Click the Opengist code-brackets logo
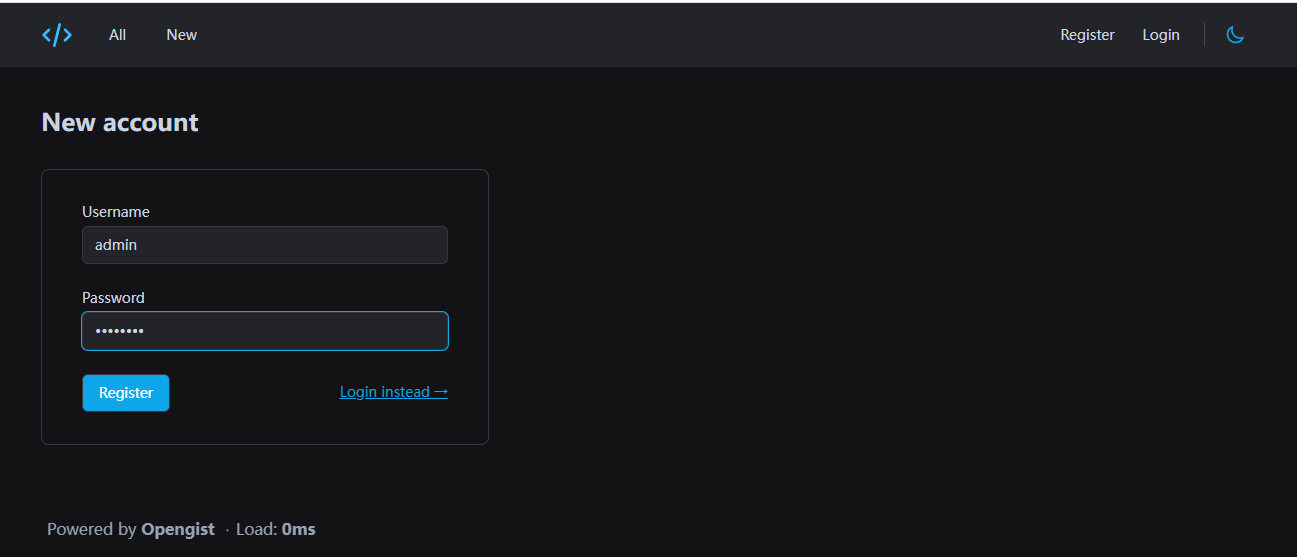Image resolution: width=1297 pixels, height=557 pixels. pos(57,35)
